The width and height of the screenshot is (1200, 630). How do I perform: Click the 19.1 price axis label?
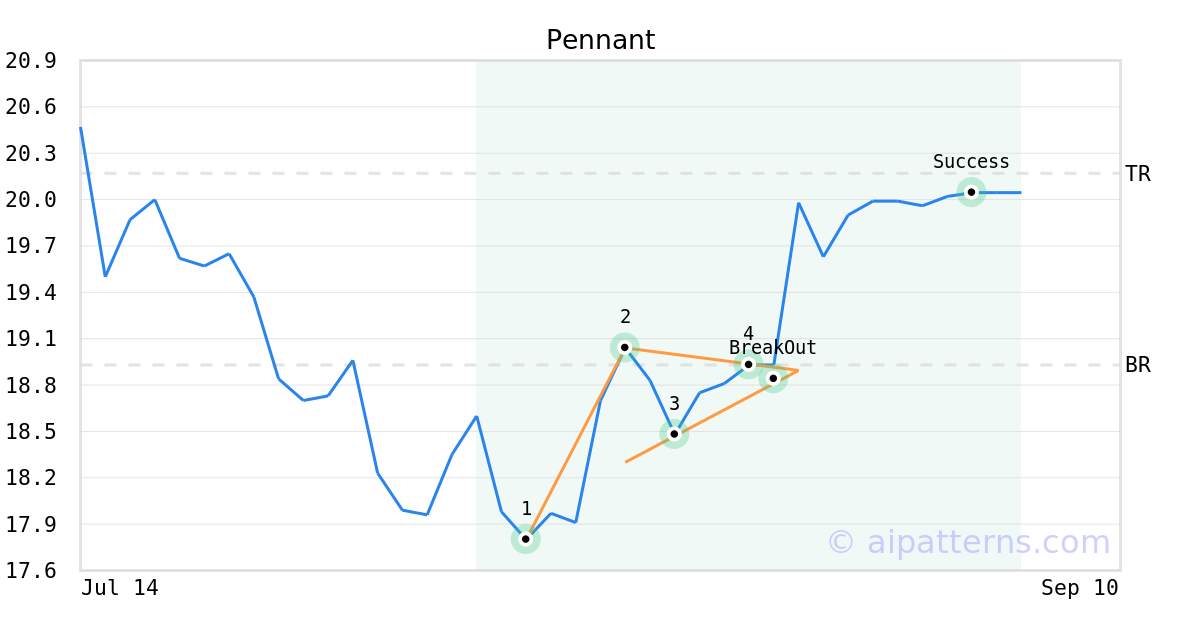(x=30, y=339)
